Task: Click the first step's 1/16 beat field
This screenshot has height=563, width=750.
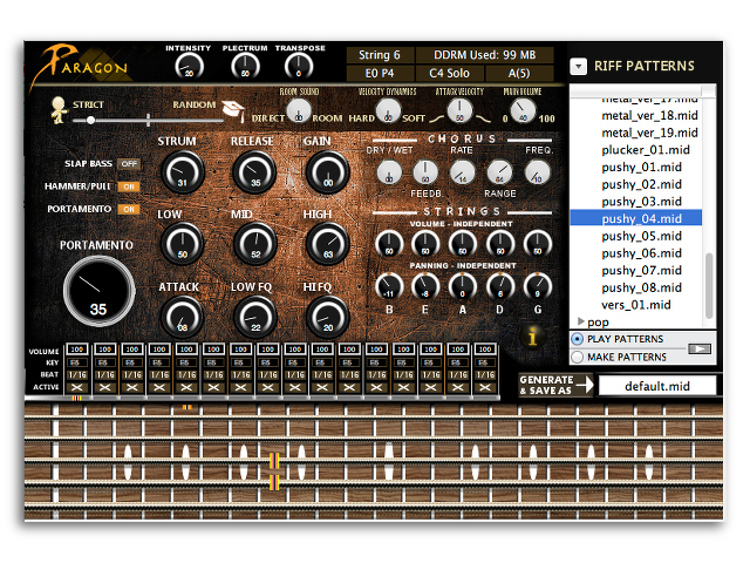Action: pos(77,375)
